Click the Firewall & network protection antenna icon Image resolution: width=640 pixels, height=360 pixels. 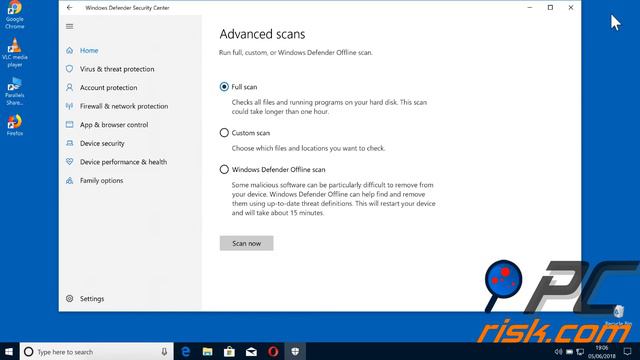tap(70, 106)
